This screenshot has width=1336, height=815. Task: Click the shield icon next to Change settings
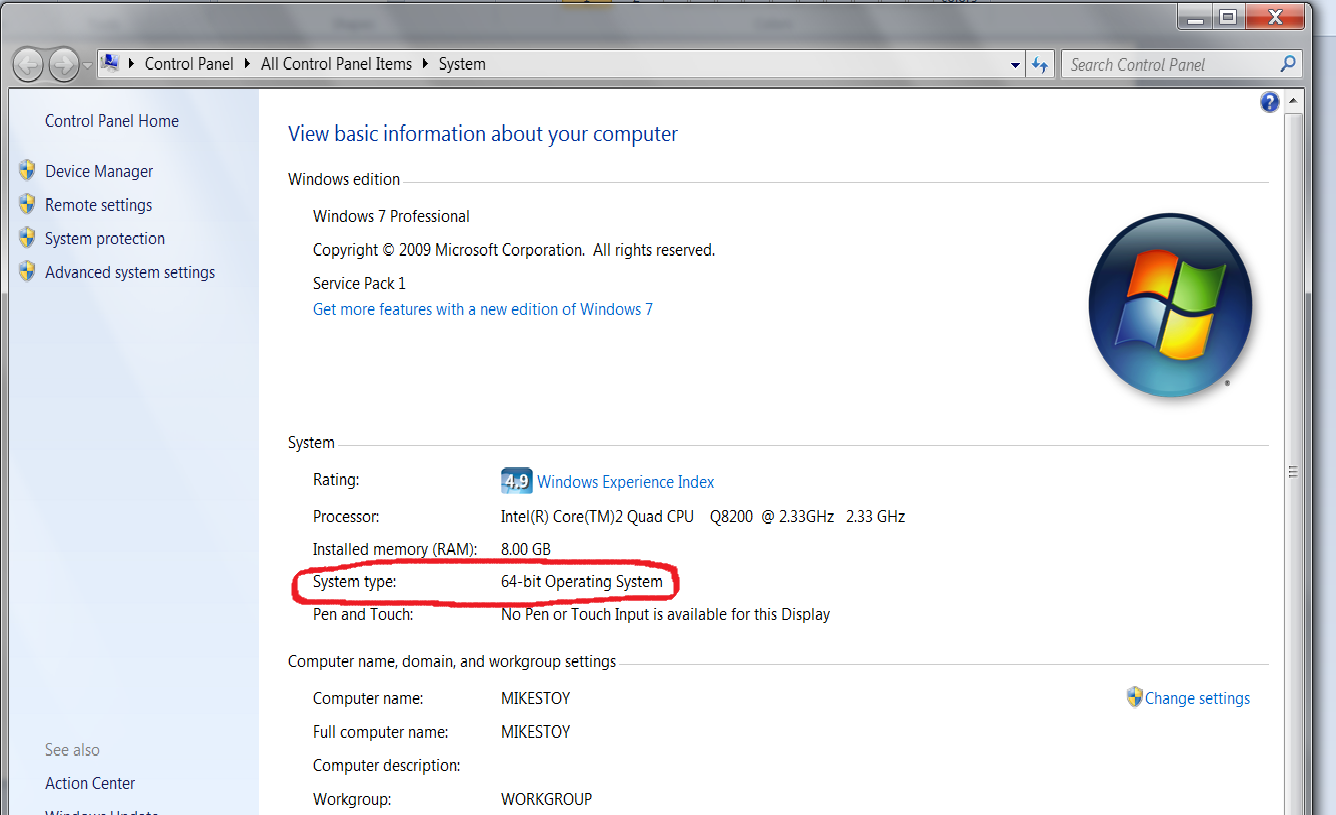click(x=1135, y=697)
